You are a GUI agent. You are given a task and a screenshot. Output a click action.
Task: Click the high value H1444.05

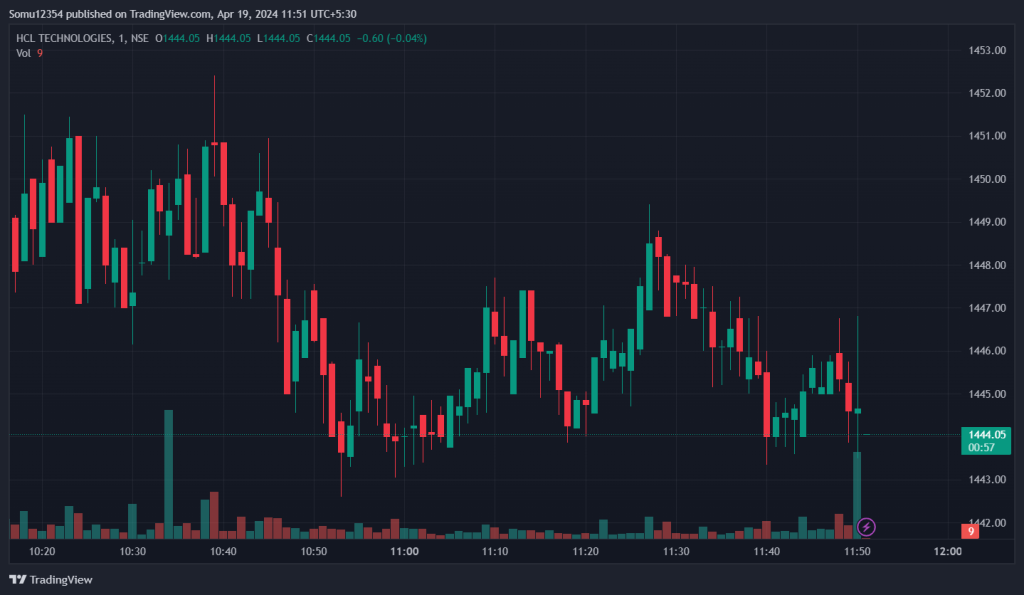coord(229,39)
